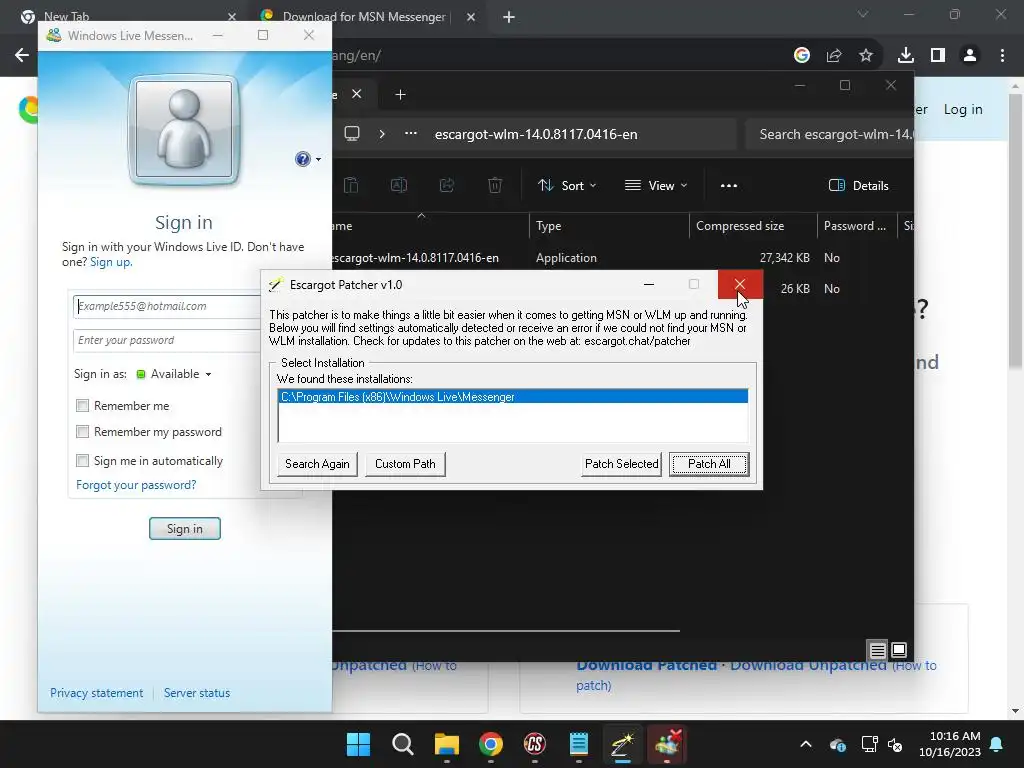Click the Escargot Patcher wand taskbar icon
1024x768 pixels.
tap(622, 744)
